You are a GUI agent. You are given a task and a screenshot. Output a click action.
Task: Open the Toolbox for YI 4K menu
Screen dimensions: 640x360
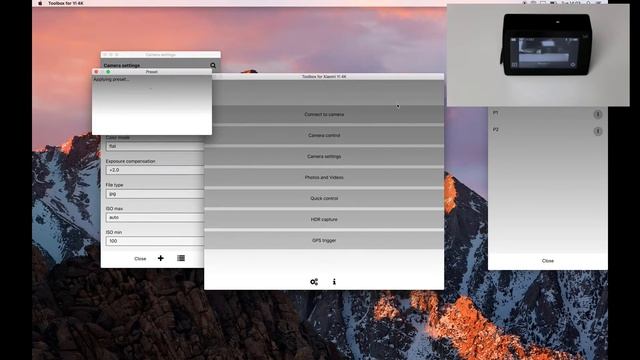[66, 3]
